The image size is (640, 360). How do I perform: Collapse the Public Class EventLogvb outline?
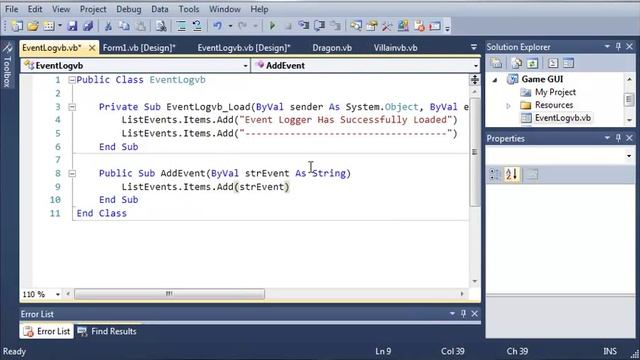pyautogui.click(x=72, y=80)
